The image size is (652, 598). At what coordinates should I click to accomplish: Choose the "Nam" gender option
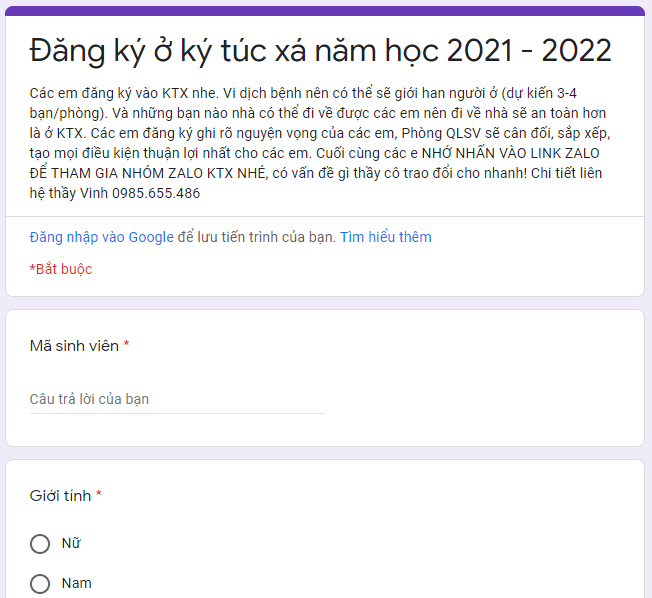click(40, 584)
